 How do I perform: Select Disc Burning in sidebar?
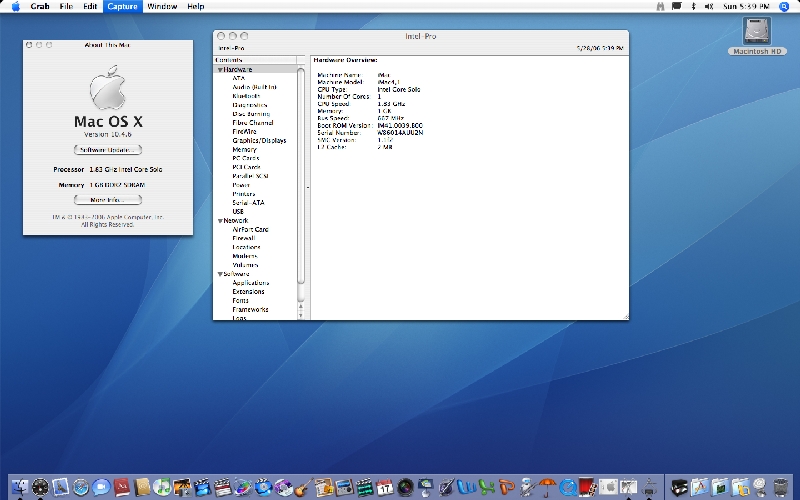251,114
